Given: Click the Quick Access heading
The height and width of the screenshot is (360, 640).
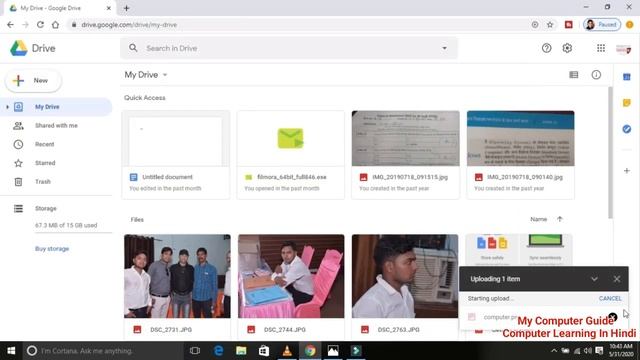Looking at the screenshot, I should point(145,98).
